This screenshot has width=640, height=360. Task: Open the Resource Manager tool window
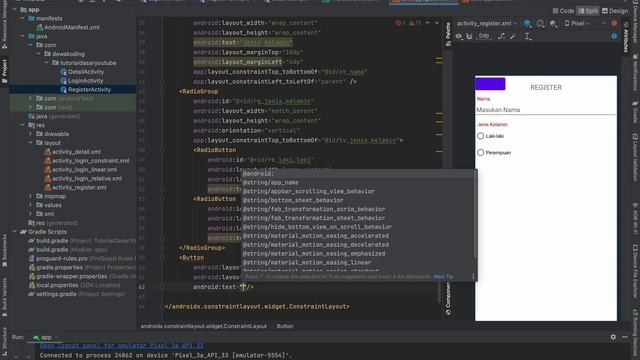4,24
